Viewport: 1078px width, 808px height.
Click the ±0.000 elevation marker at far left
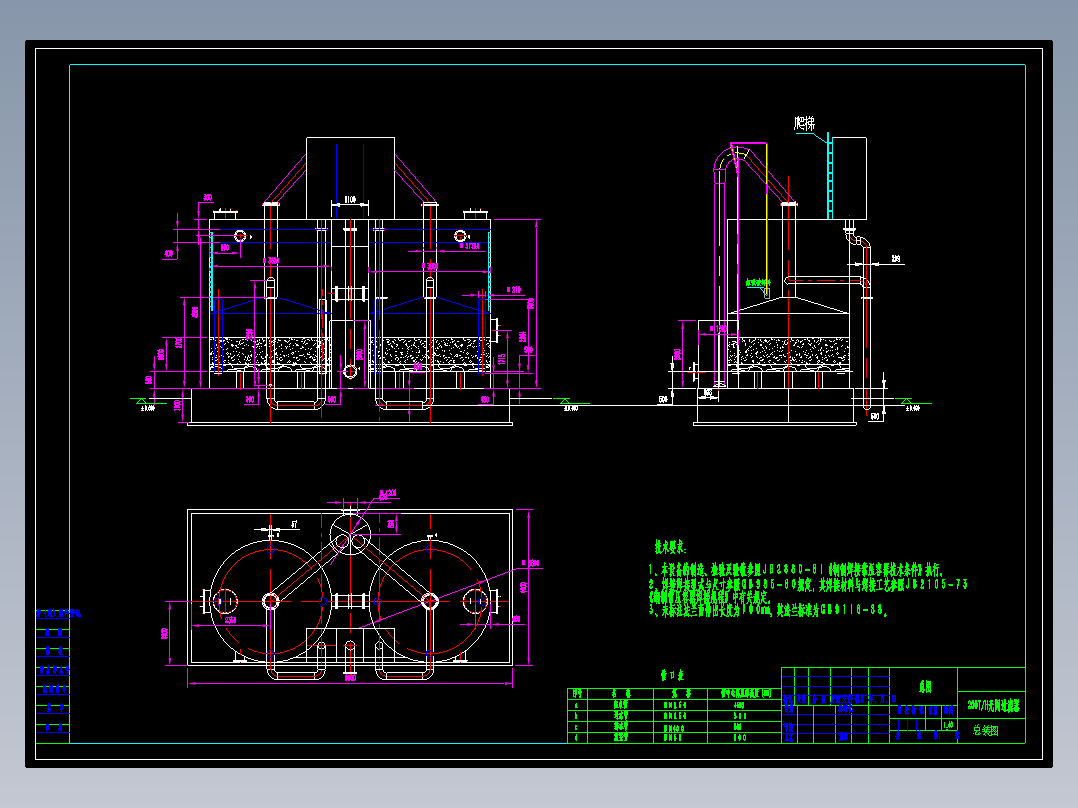[146, 406]
